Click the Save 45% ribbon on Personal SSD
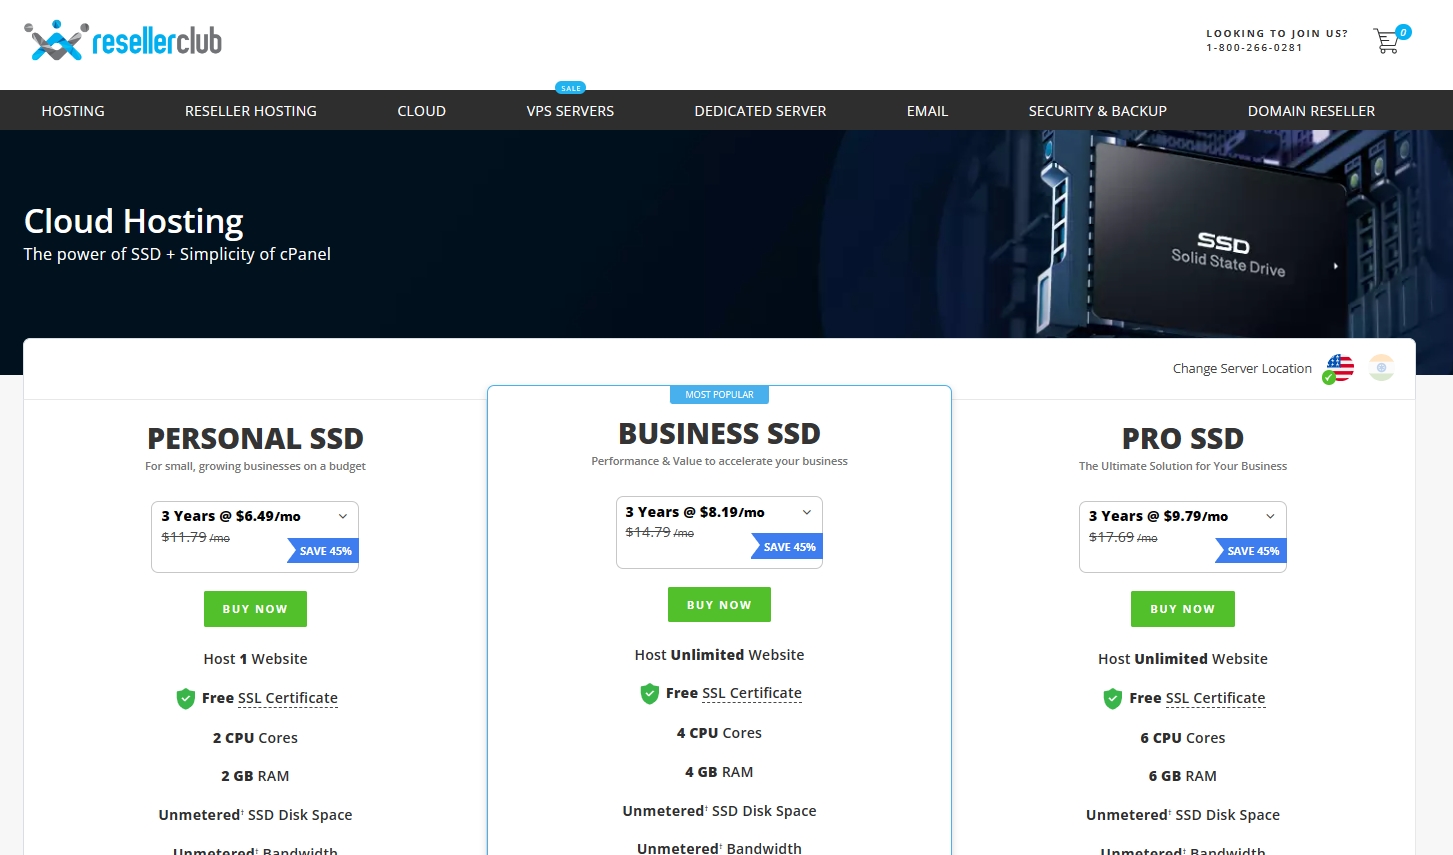The image size is (1453, 855). click(323, 551)
